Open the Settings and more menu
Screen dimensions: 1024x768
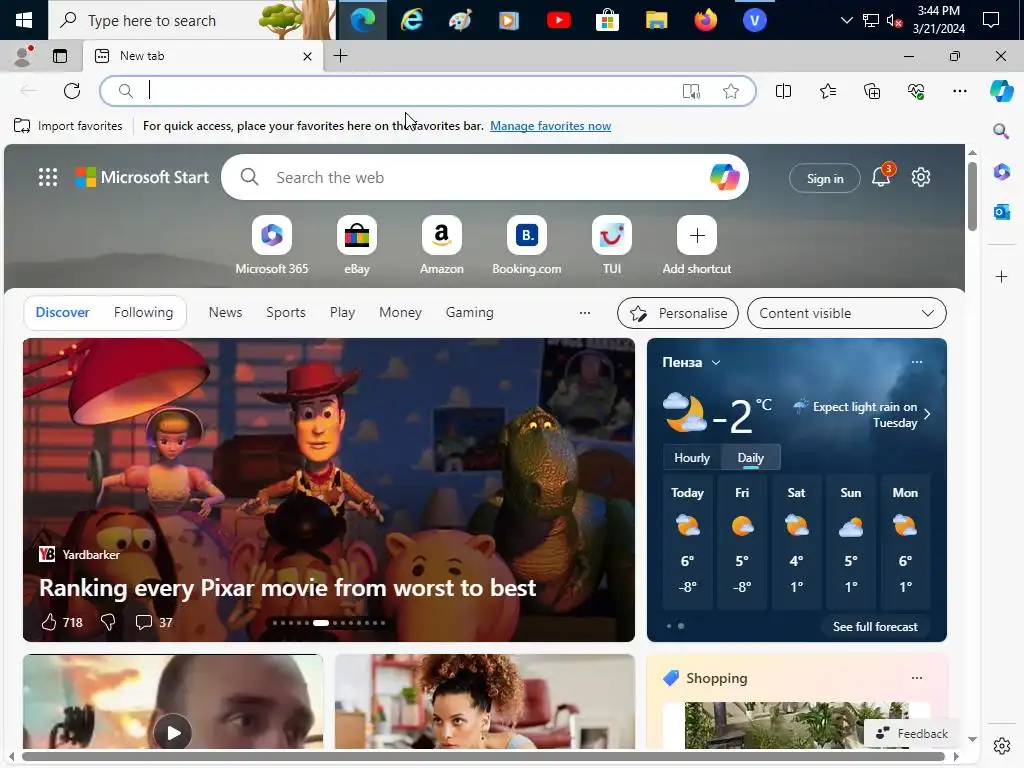(x=959, y=91)
